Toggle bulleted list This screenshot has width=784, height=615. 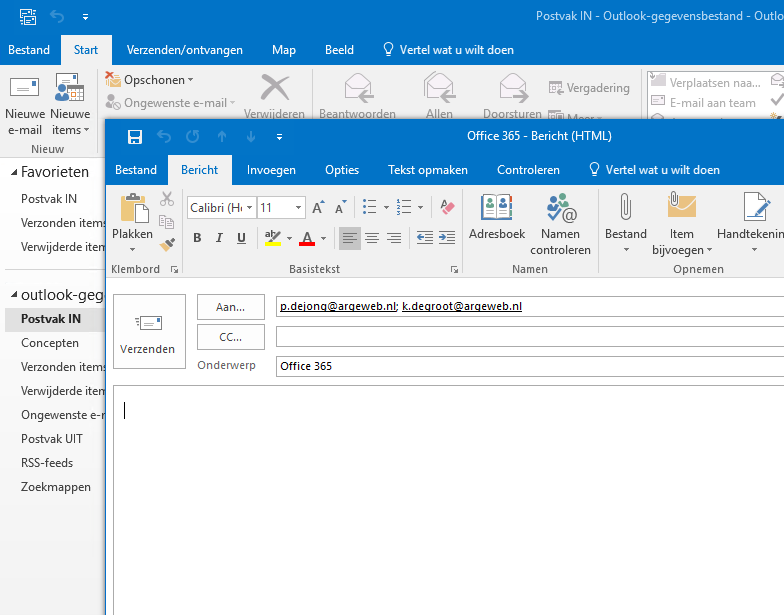tap(370, 207)
